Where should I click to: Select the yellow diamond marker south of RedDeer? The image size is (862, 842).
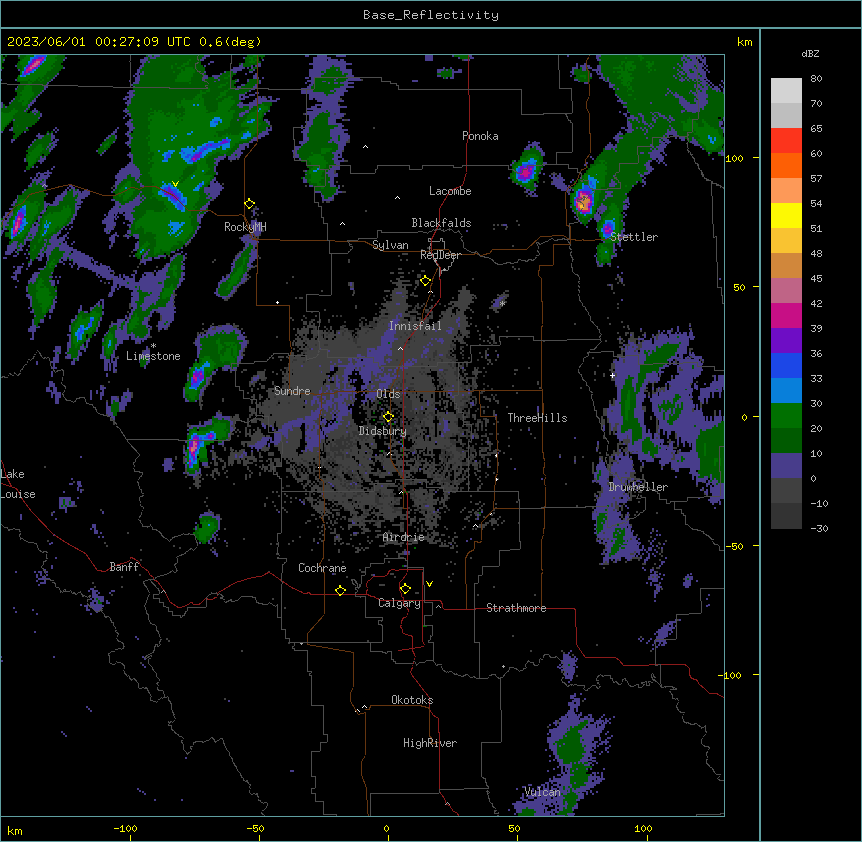tap(426, 281)
